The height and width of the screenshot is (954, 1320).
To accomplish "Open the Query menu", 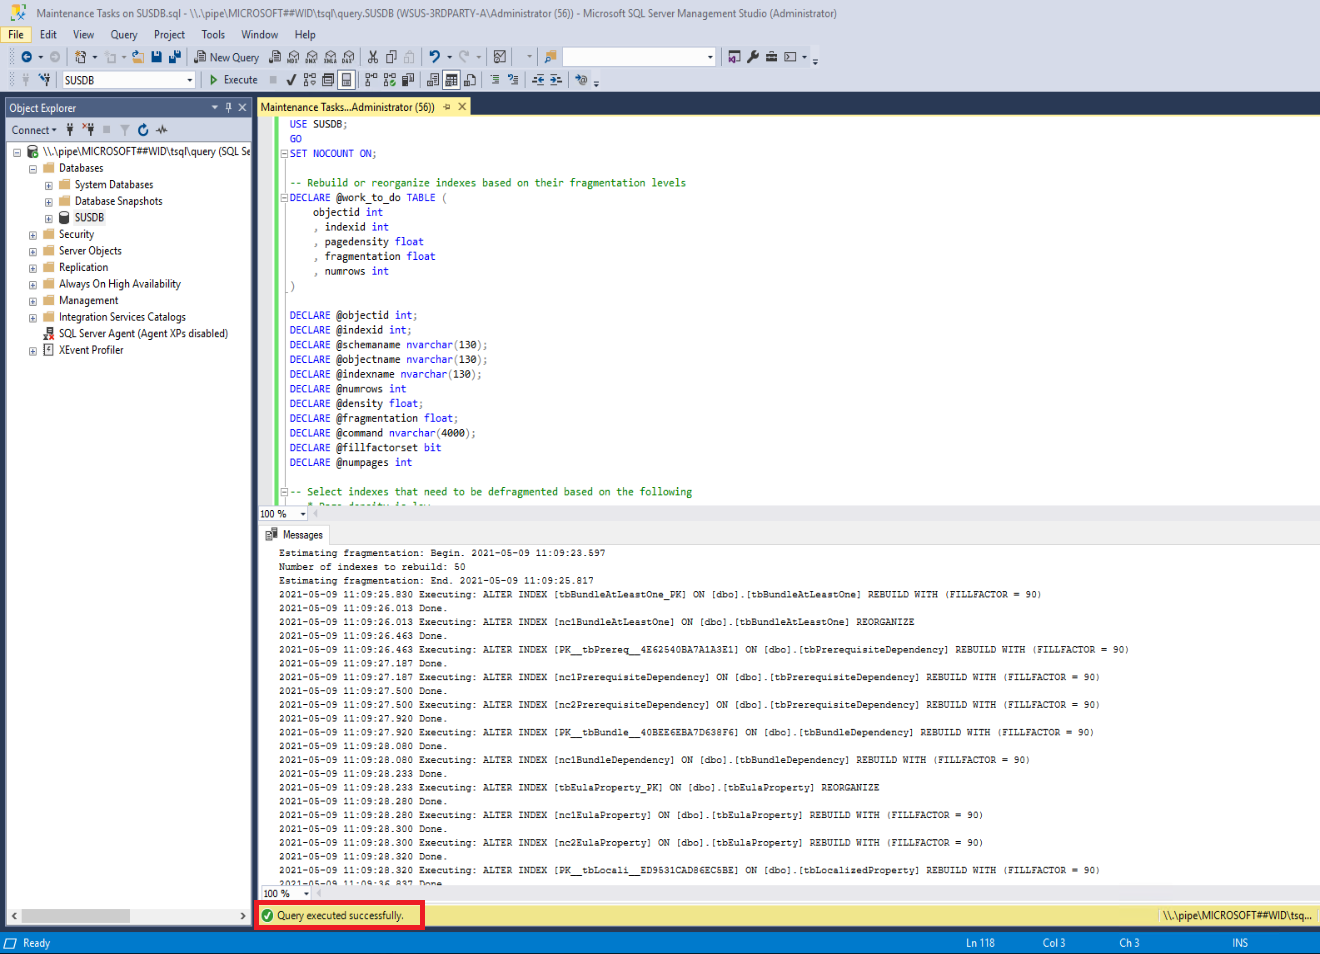I will tap(124, 34).
